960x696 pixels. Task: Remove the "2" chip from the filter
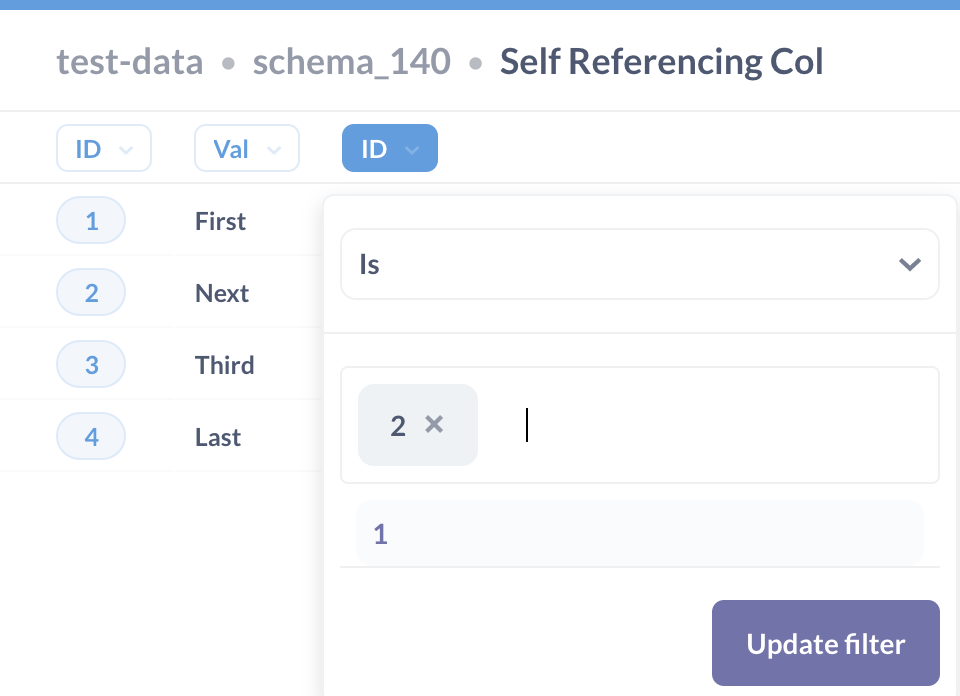434,425
